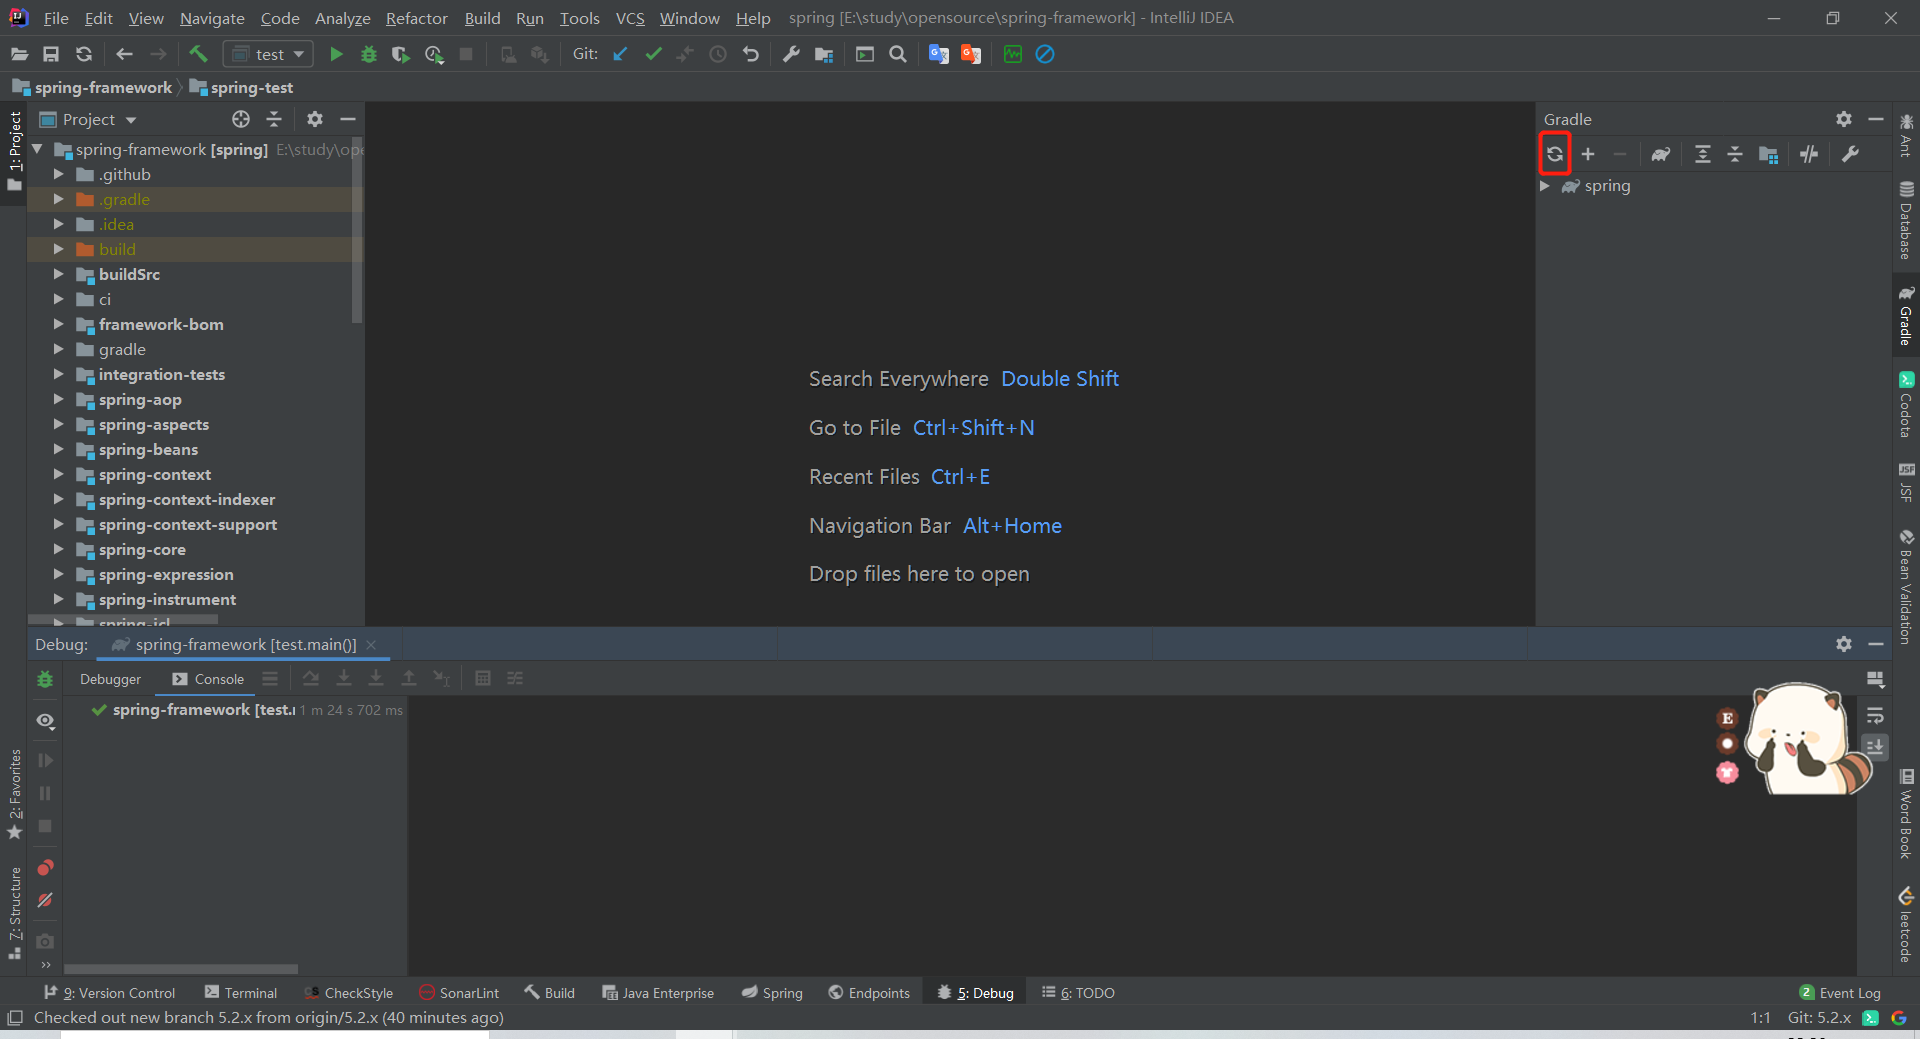Click the Project tree vertical scrollbar
1920x1039 pixels.
[357, 230]
